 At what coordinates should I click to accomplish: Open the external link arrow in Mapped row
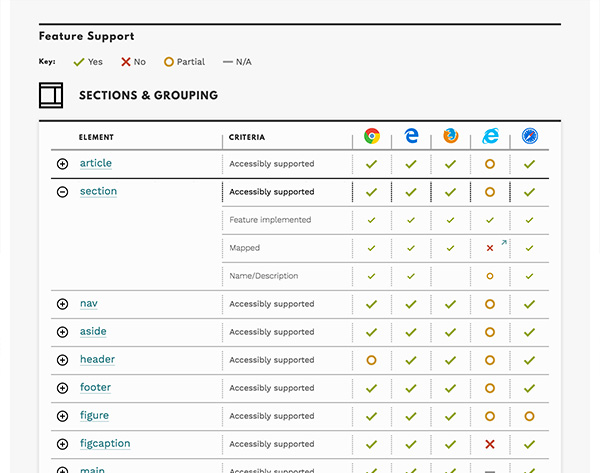504,242
